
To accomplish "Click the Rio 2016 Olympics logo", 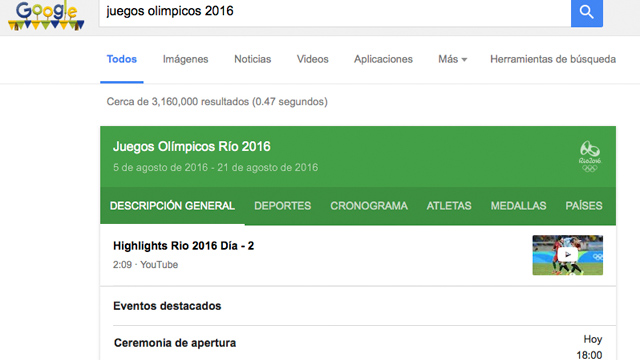I will click(590, 156).
